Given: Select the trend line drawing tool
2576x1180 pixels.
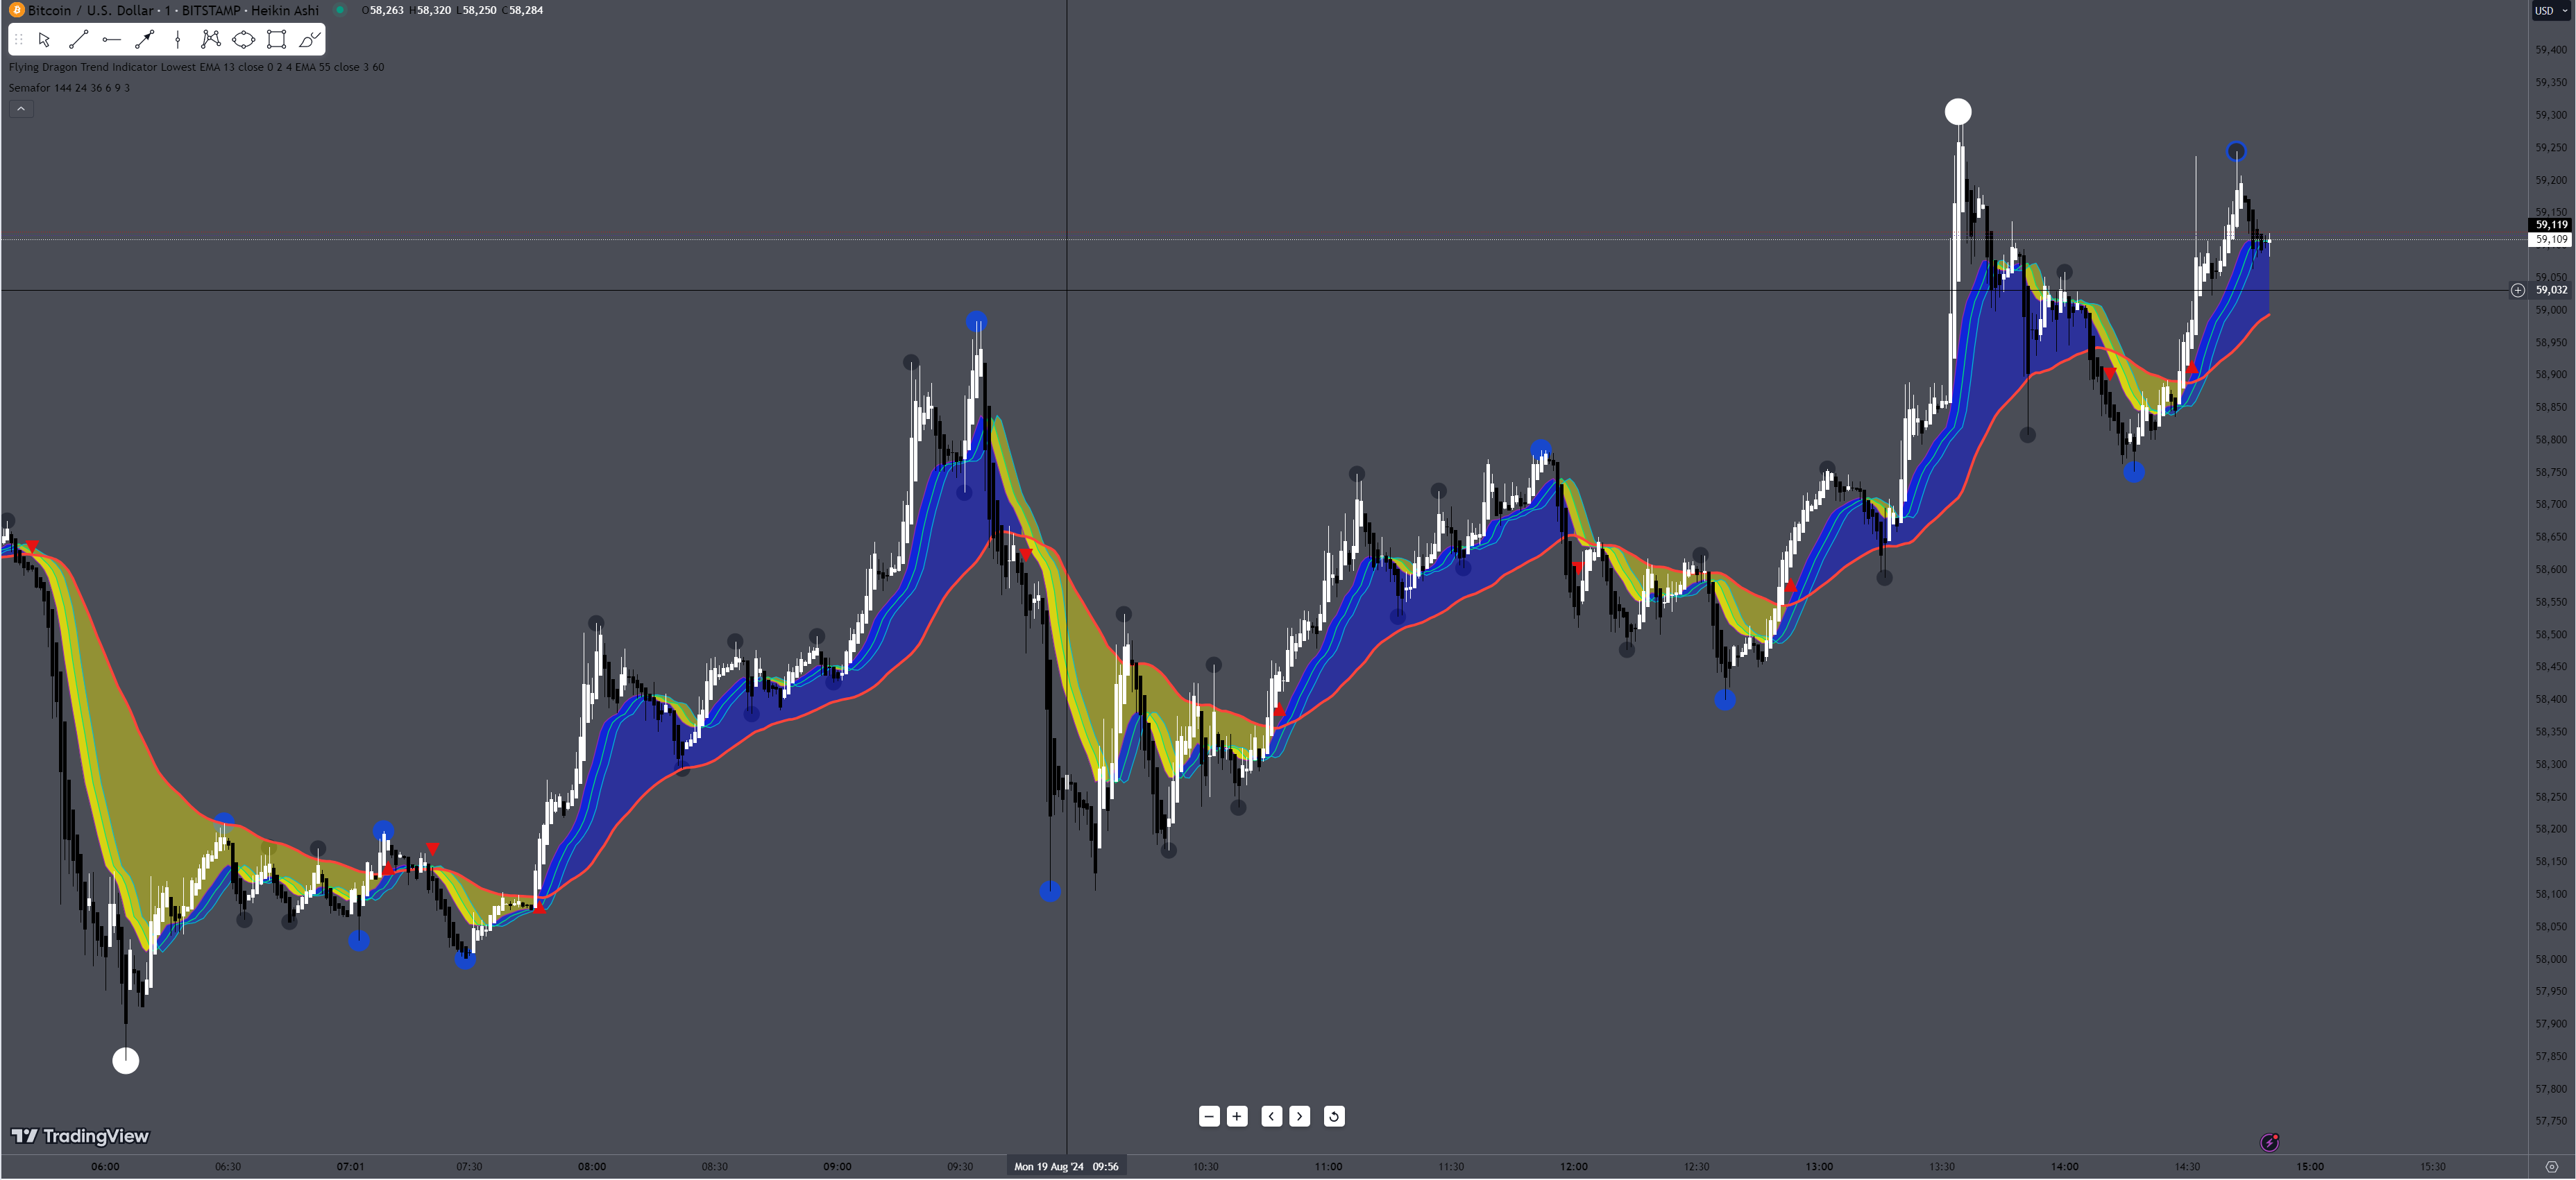Looking at the screenshot, I should pyautogui.click(x=78, y=40).
